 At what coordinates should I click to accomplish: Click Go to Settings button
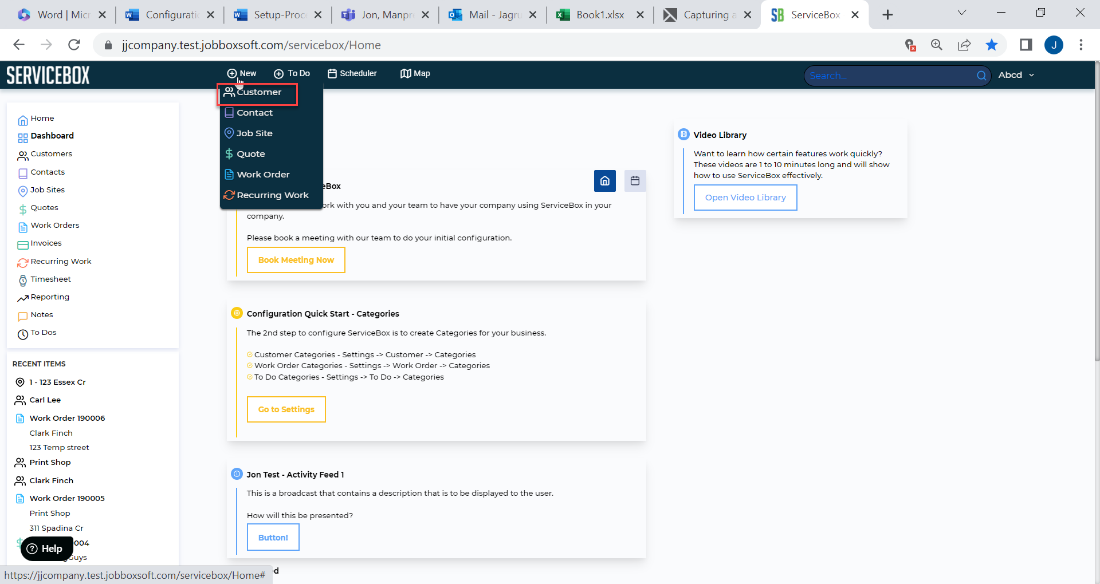click(286, 409)
